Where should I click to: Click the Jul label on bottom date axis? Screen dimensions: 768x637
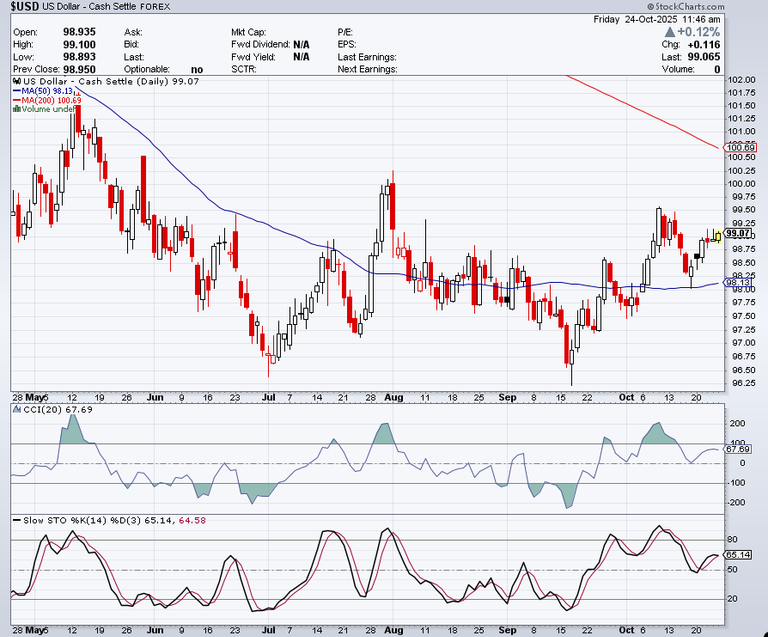(x=268, y=630)
